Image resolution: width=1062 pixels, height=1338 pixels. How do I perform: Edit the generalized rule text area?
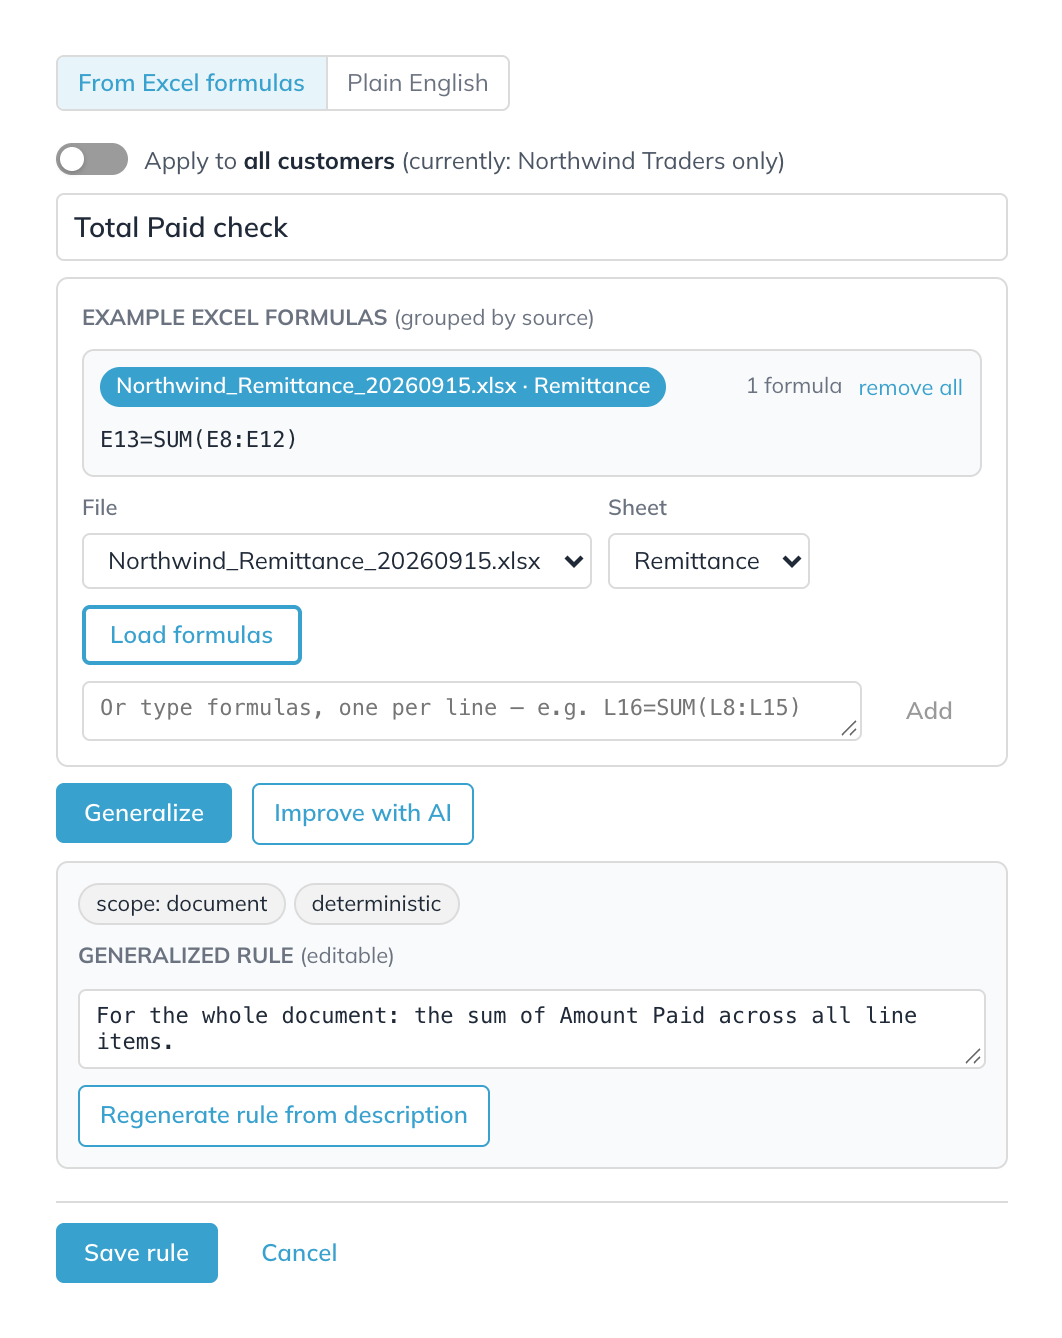pos(532,1029)
